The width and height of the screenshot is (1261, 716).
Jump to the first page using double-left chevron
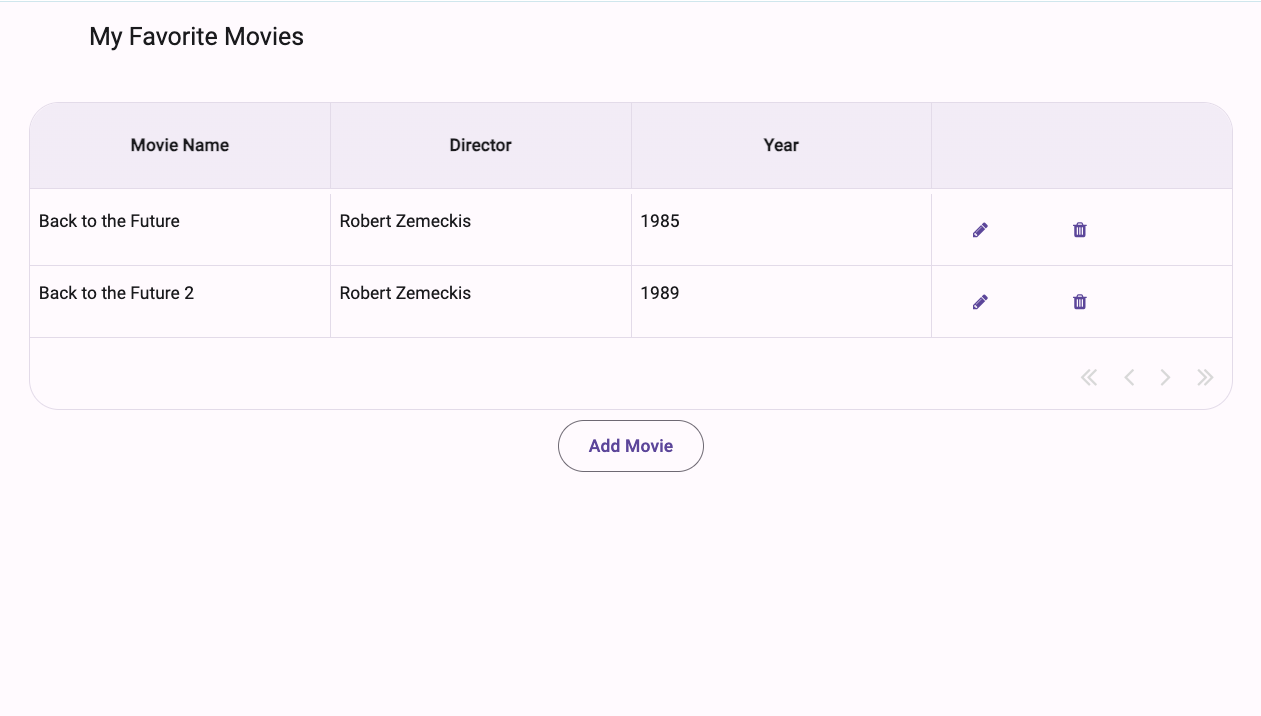pyautogui.click(x=1088, y=377)
